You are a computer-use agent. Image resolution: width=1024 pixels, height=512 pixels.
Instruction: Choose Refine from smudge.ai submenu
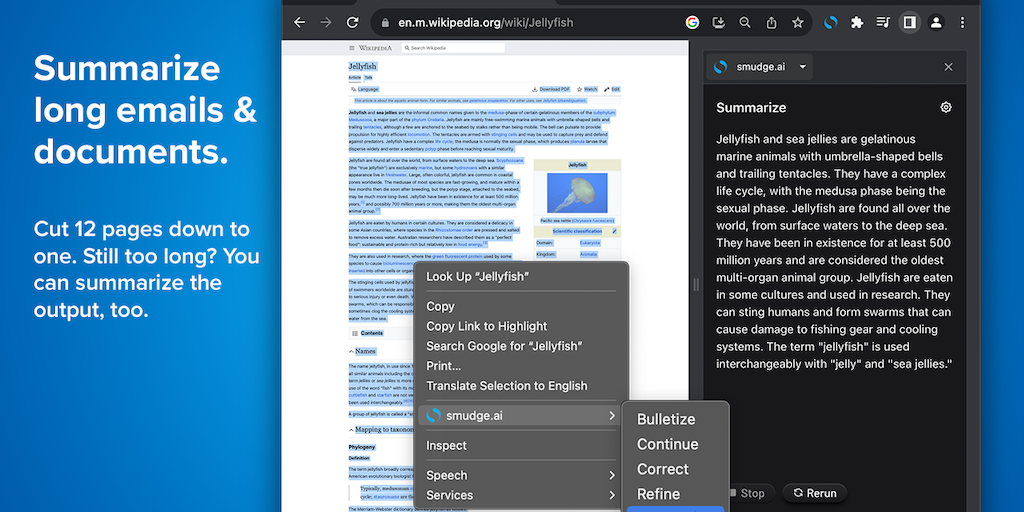(x=675, y=494)
